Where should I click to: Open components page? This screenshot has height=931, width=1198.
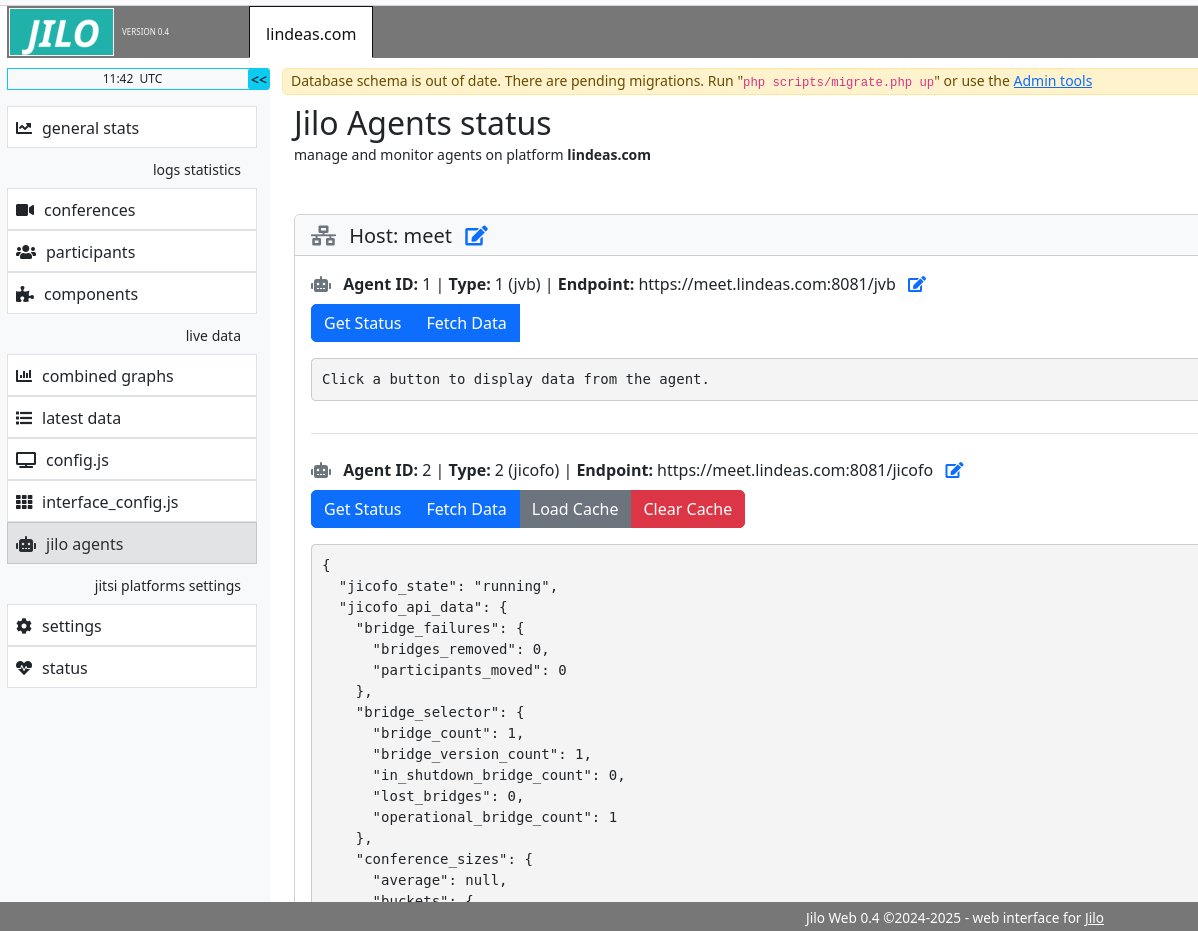click(x=131, y=293)
